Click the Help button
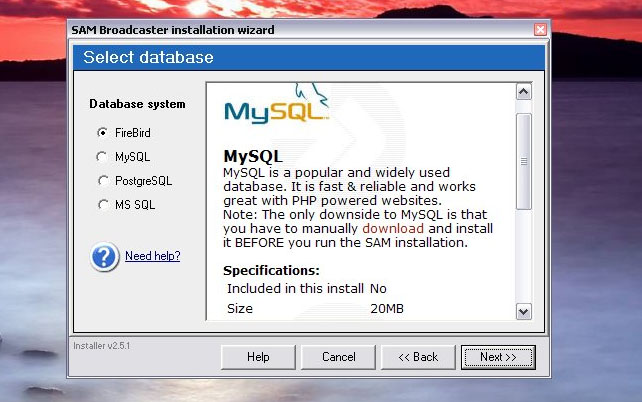 click(258, 357)
